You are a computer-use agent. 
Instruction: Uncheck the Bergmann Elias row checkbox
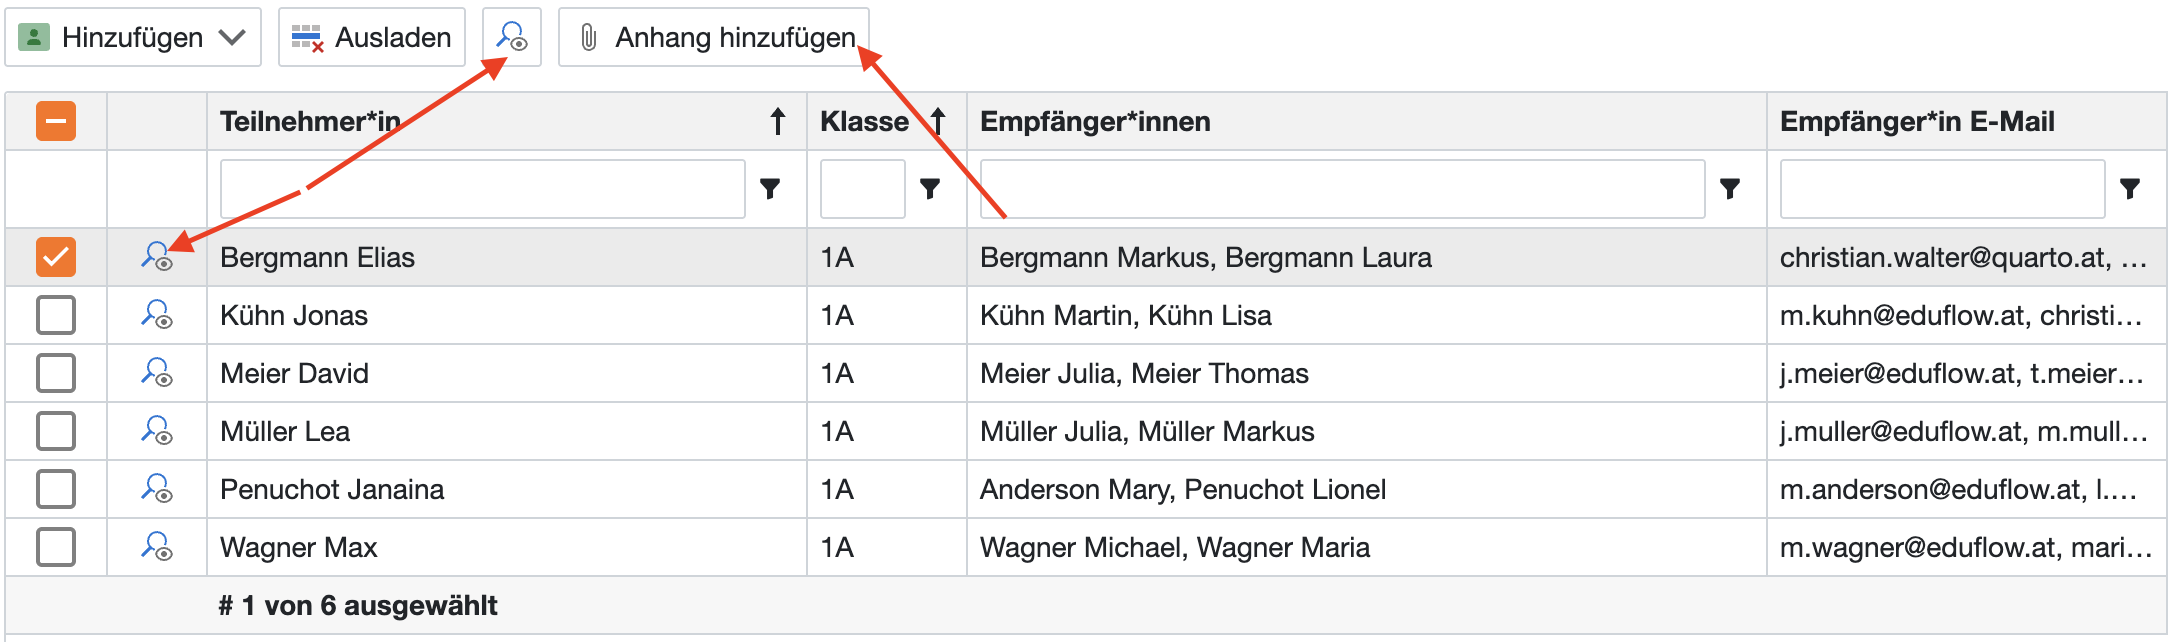(56, 257)
